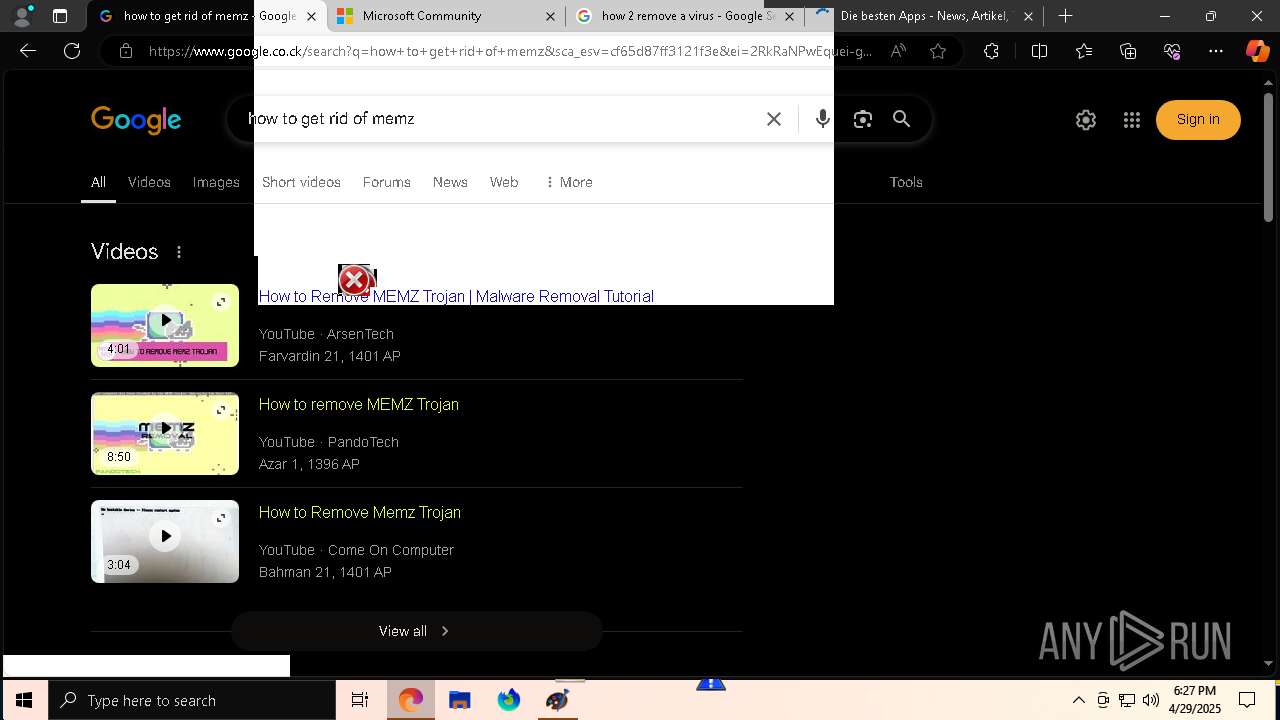Open the Extensions puzzle icon
This screenshot has height=720, width=1280.
coord(991,51)
